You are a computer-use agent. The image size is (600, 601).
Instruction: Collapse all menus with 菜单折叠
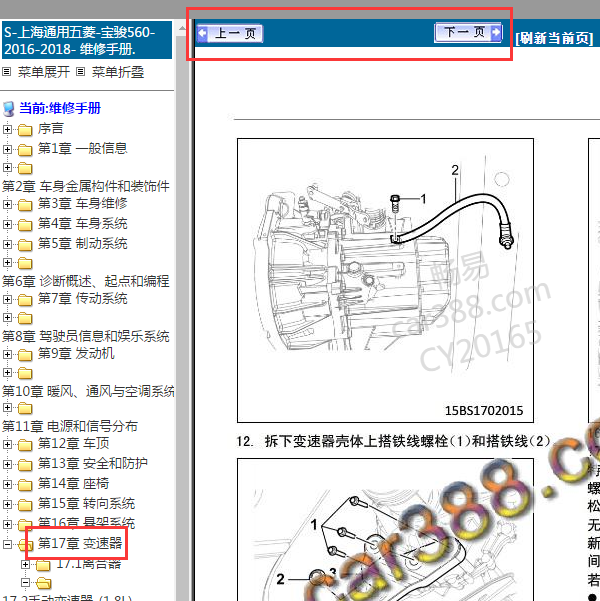click(118, 72)
